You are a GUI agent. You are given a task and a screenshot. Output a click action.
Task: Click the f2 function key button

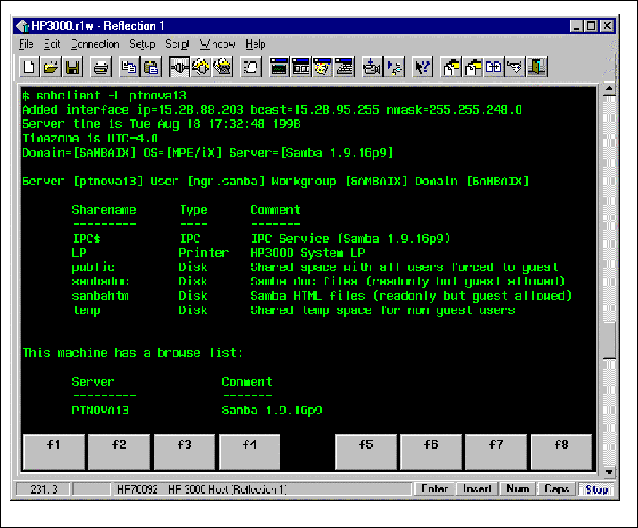(x=119, y=452)
